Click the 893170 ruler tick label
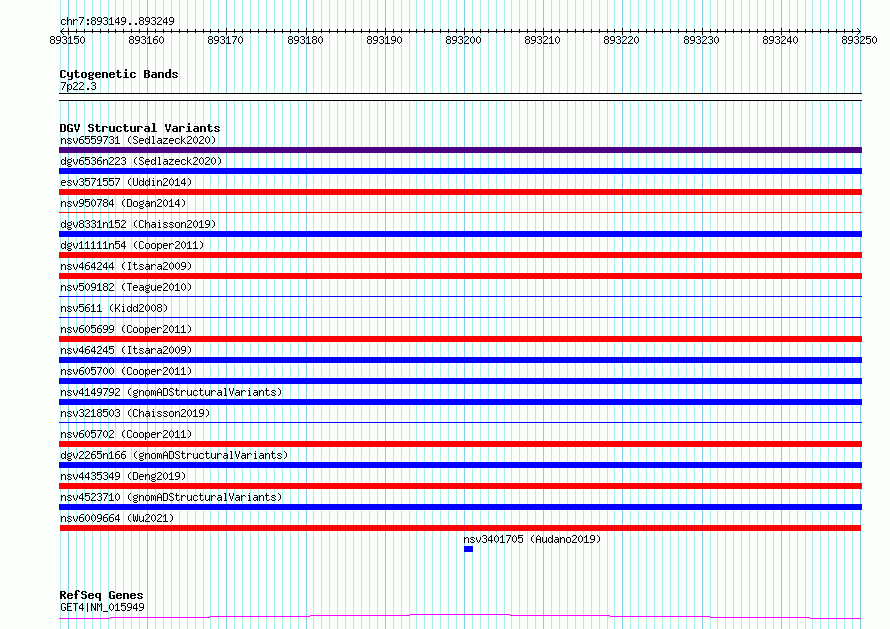The height and width of the screenshot is (629, 890). coord(225,40)
